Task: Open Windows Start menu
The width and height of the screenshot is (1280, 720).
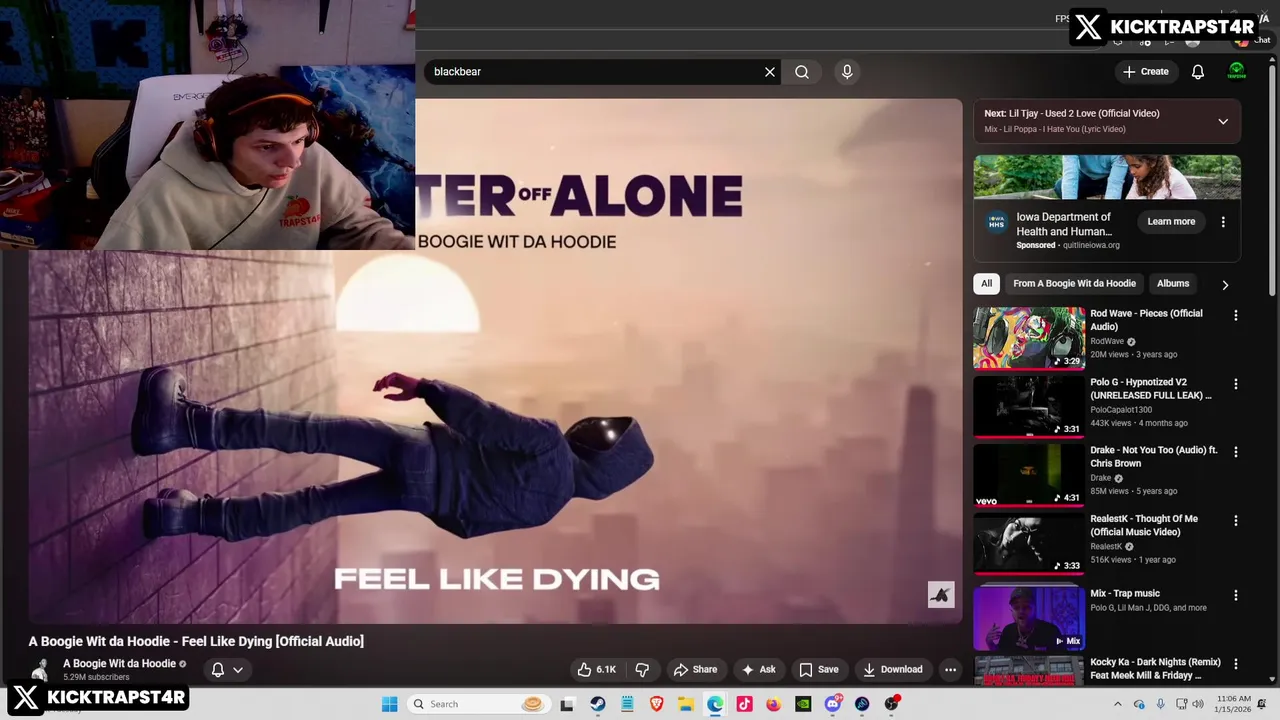Action: tap(389, 704)
